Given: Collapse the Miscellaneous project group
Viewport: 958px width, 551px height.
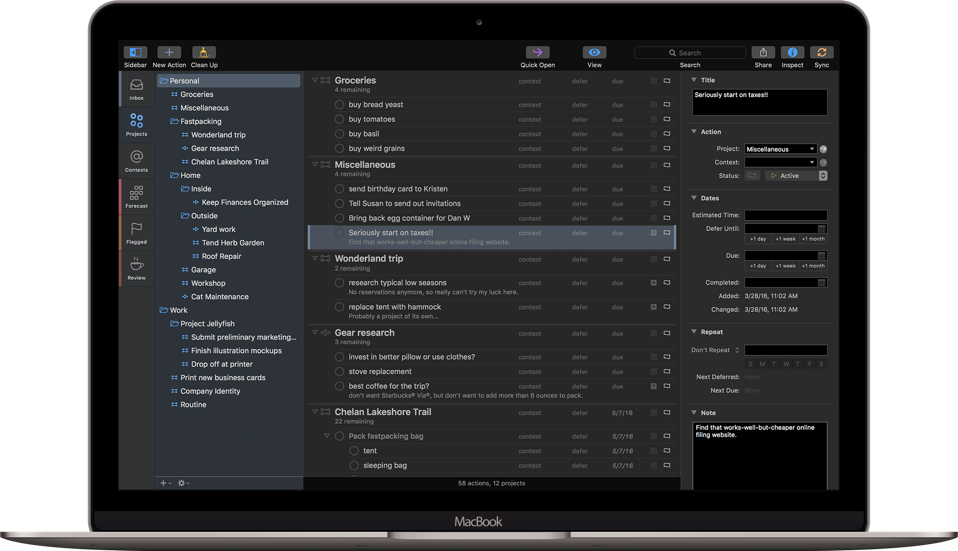Looking at the screenshot, I should (x=315, y=164).
